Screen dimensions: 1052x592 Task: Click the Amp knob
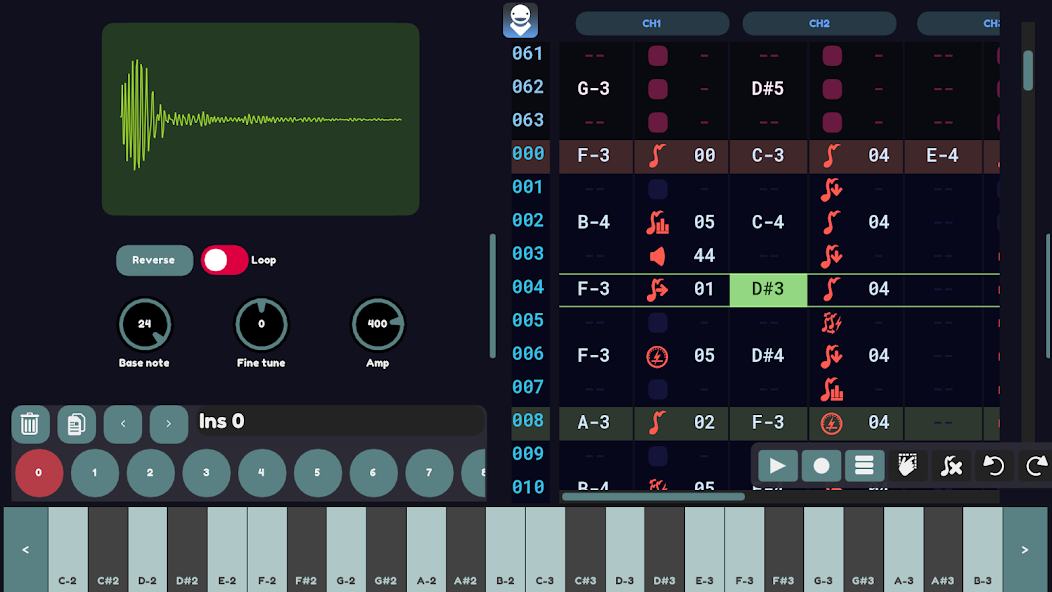pos(377,324)
